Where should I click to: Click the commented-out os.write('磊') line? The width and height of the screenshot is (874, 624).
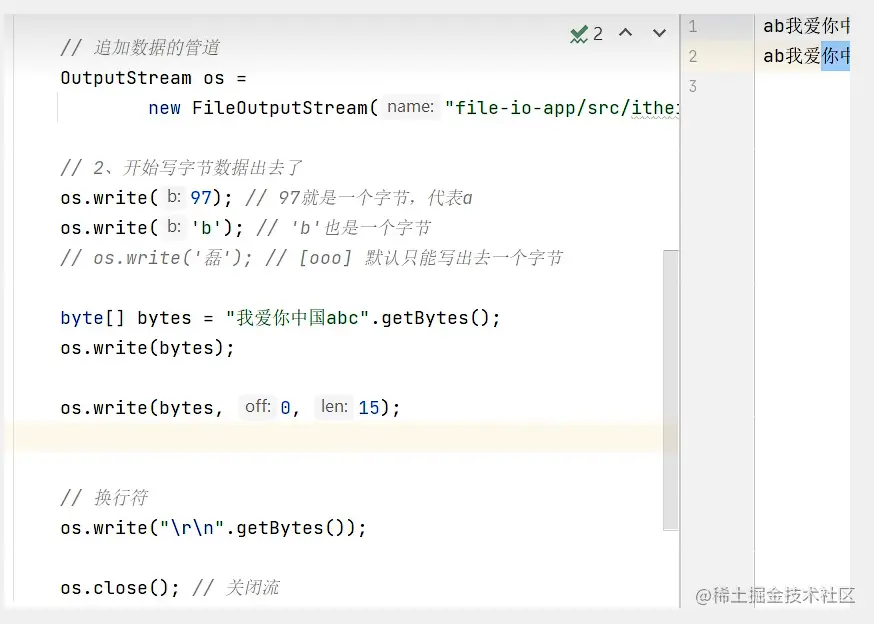(x=312, y=258)
